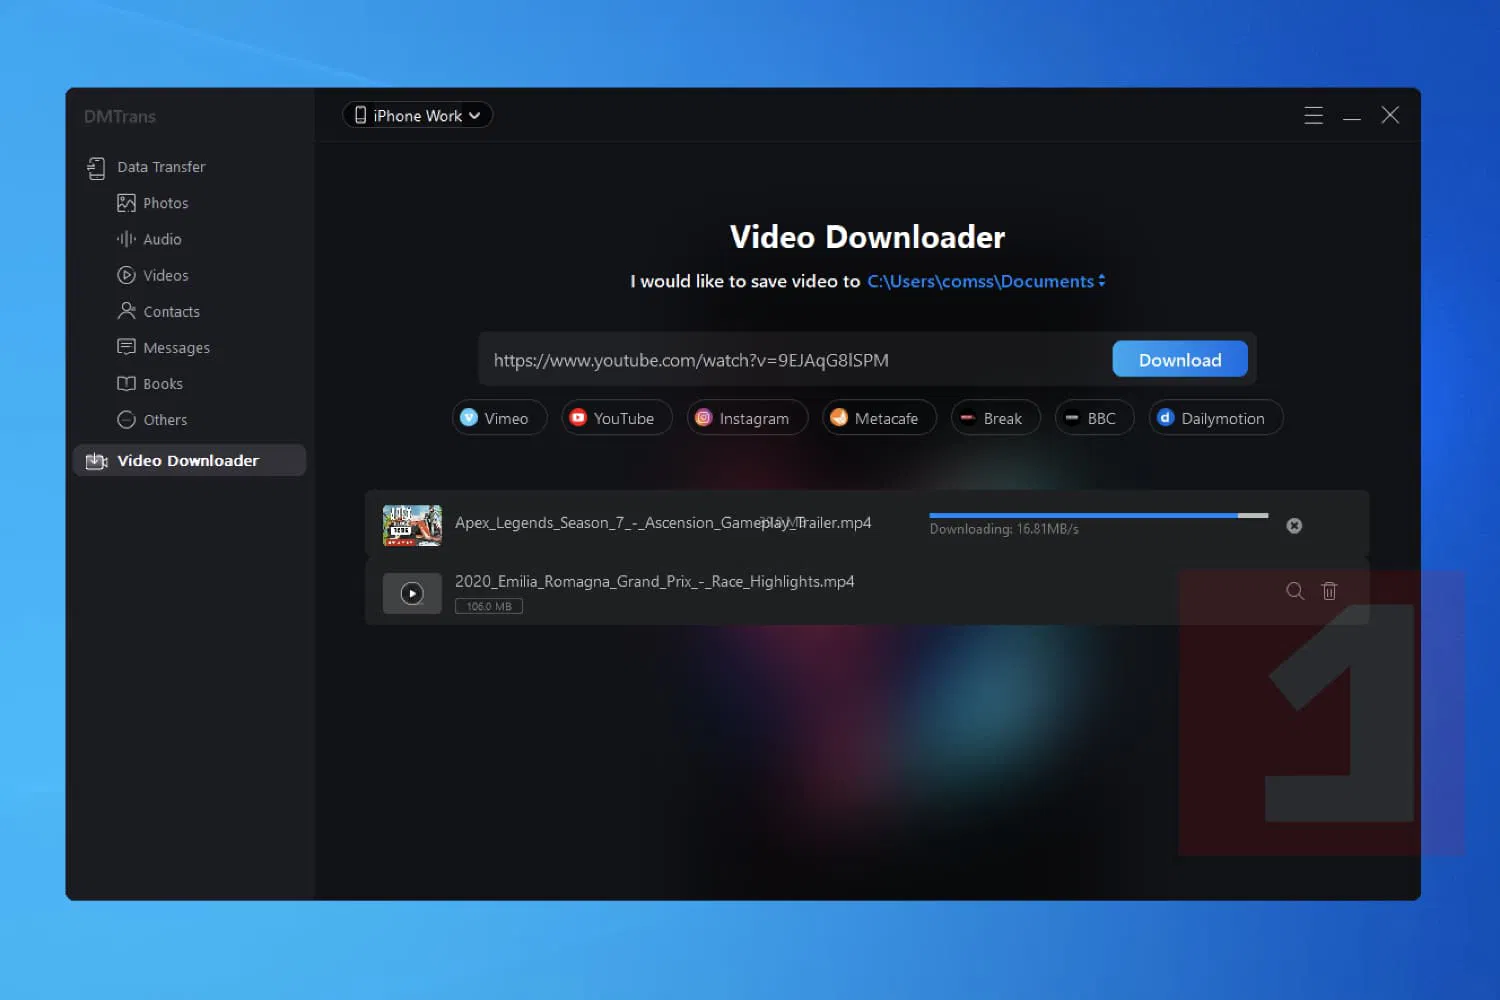Open the hamburger menu in title bar
The image size is (1500, 1000).
click(1313, 115)
